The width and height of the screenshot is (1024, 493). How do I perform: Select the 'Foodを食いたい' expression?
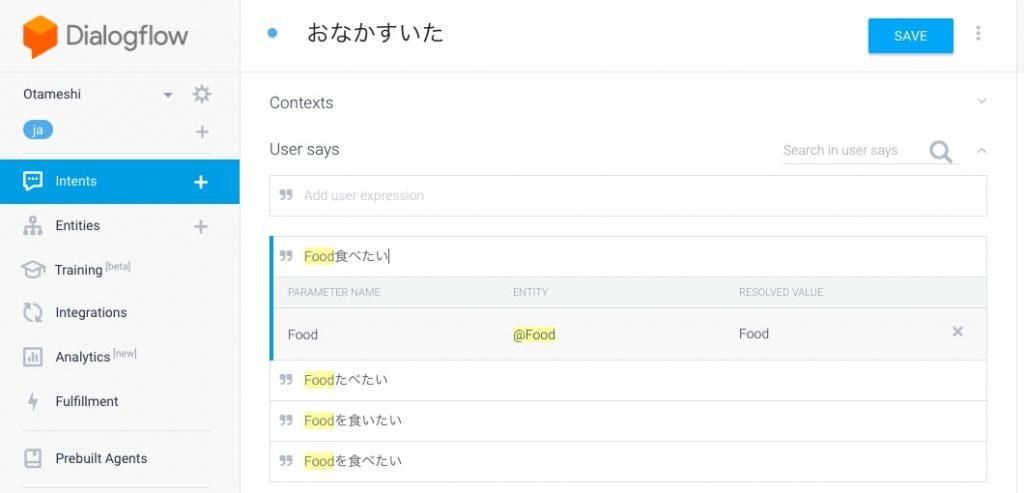pos(628,421)
